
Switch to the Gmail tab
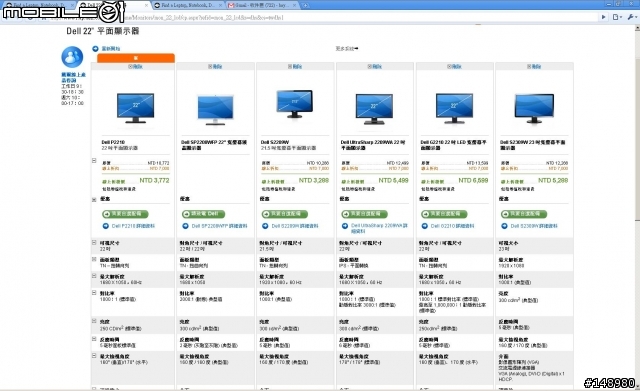click(x=261, y=5)
